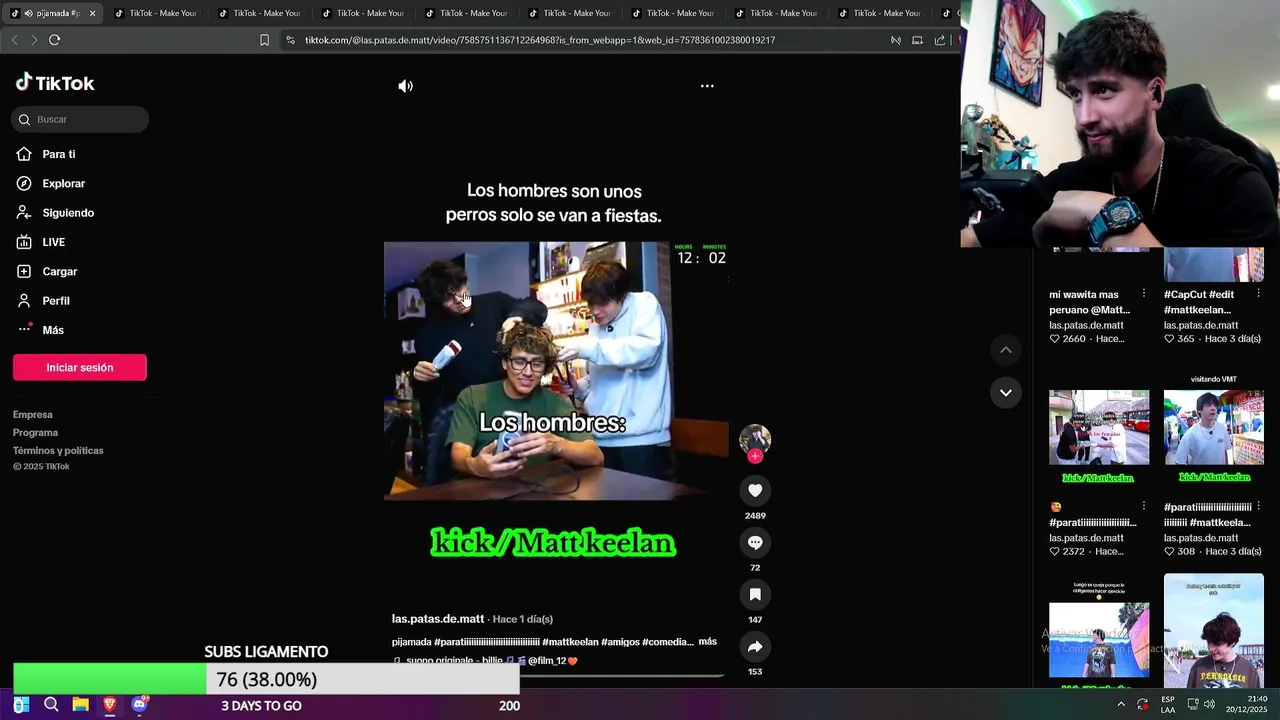Screen dimensions: 1280x720
Task: Click the las.patas.de.matt username under the video
Action: (x=438, y=619)
